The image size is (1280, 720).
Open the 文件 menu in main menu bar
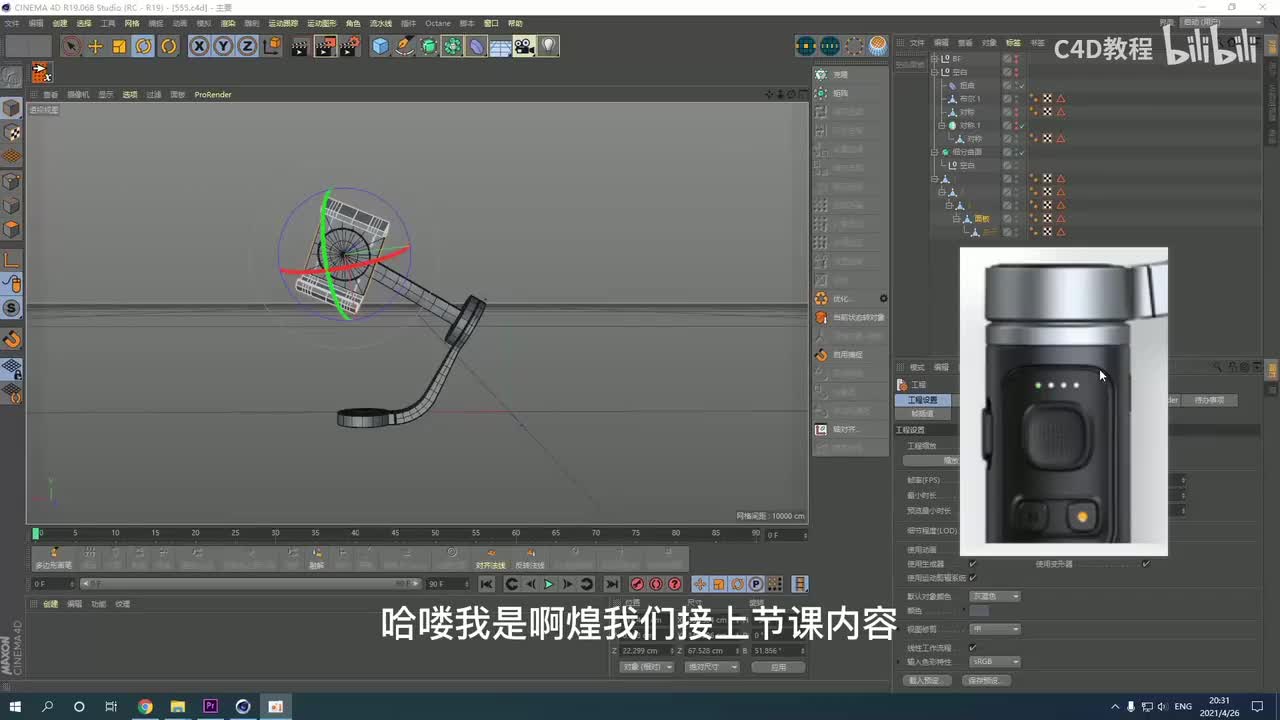(x=11, y=23)
